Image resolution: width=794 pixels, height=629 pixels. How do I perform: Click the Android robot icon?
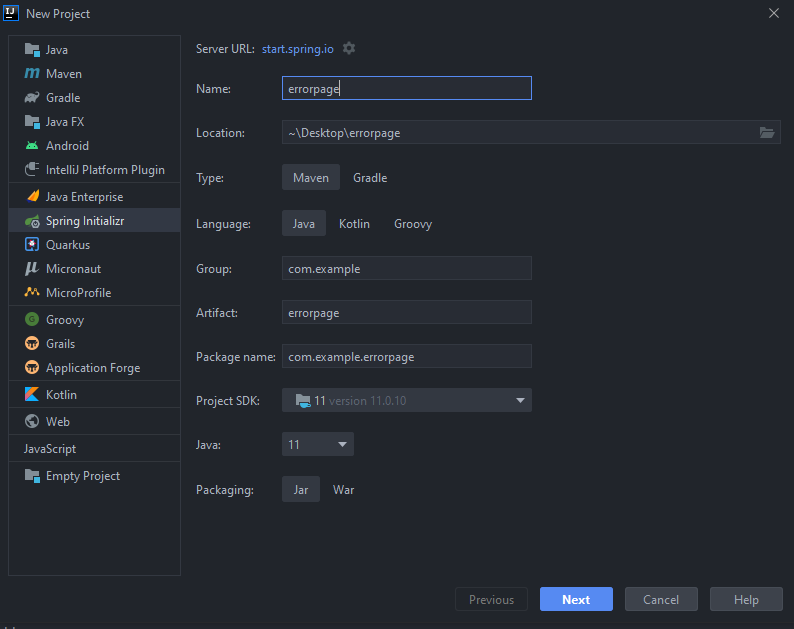coord(32,146)
